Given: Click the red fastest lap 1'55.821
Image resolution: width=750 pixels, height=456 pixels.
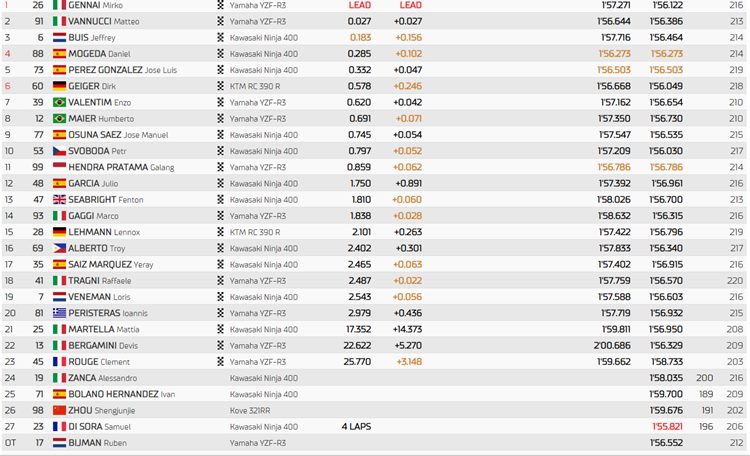Looking at the screenshot, I should click(667, 427).
